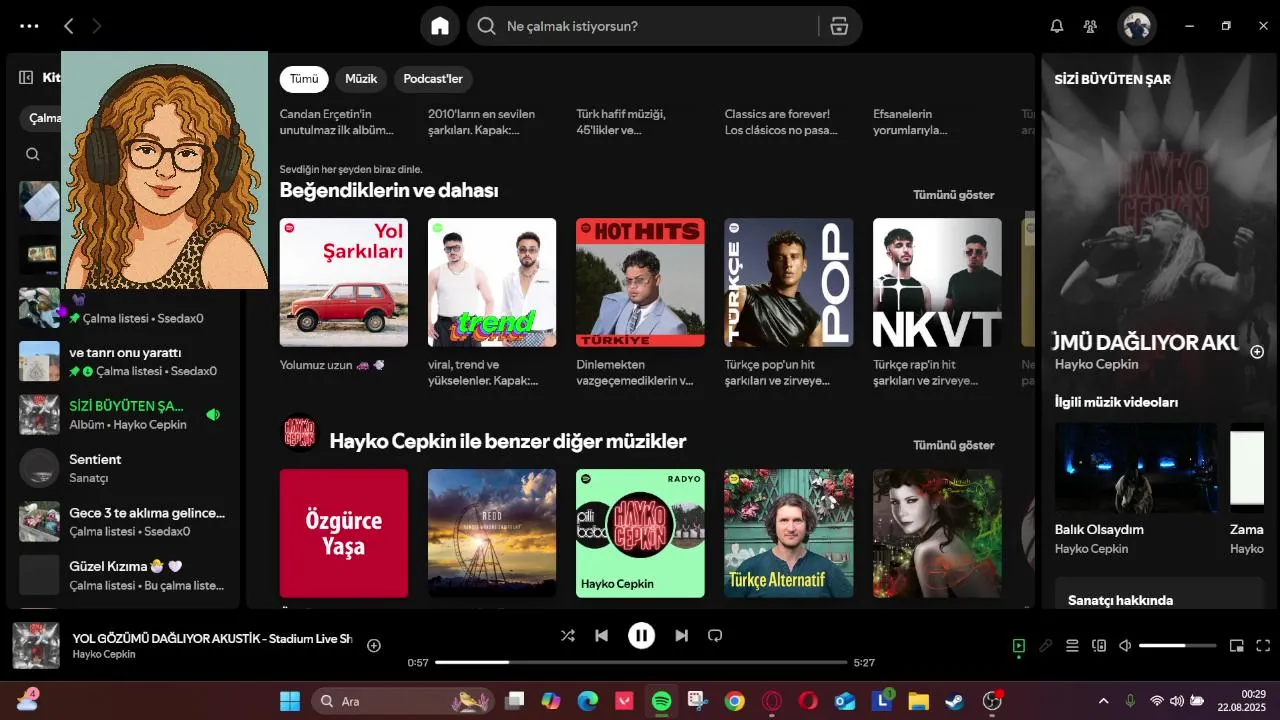Switch player to full screen
Viewport: 1280px width, 720px height.
coord(1263,646)
